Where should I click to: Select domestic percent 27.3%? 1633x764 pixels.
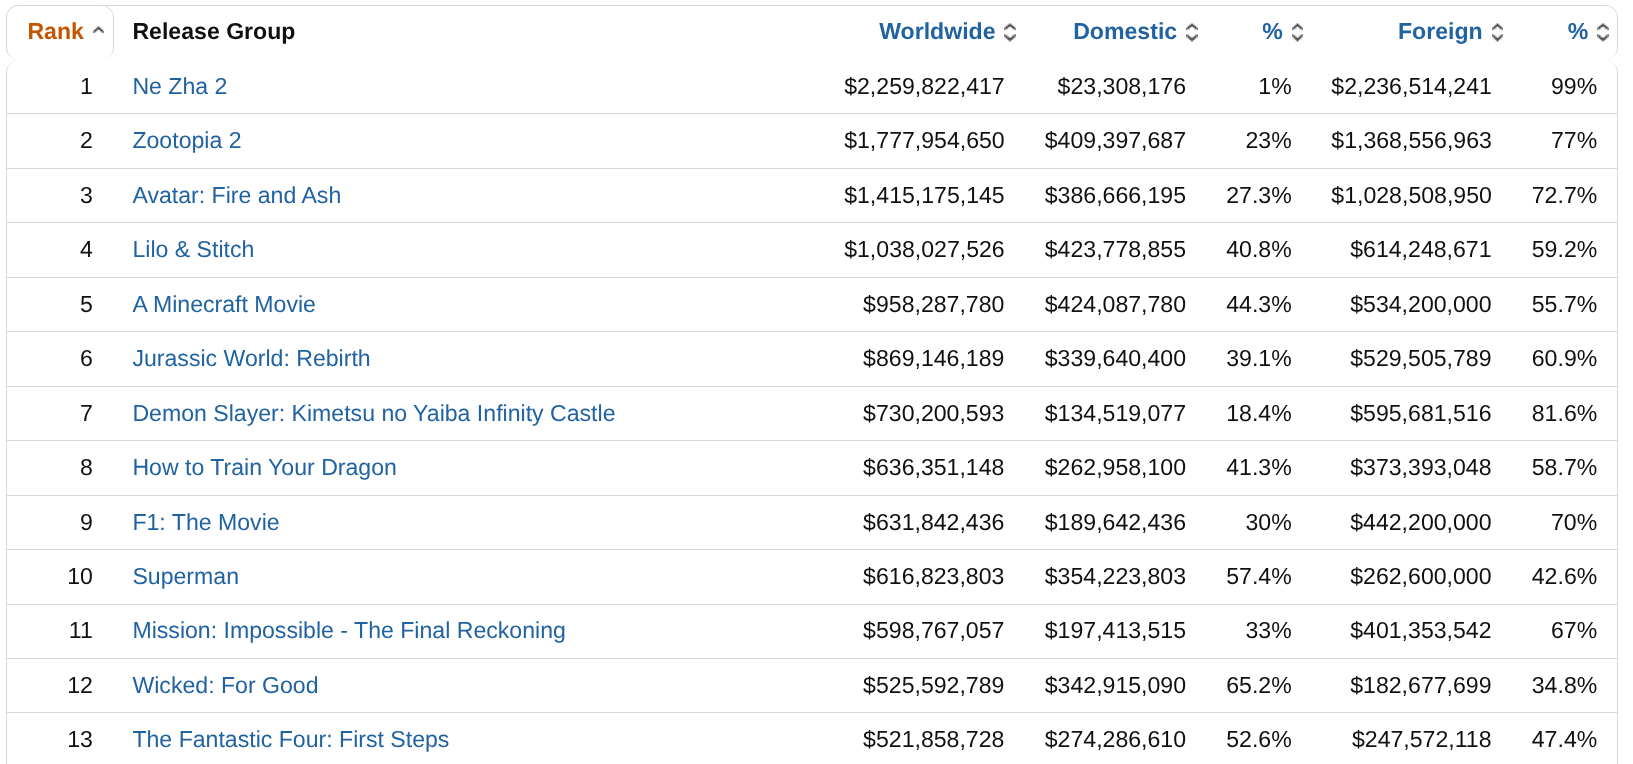[x=1259, y=196]
